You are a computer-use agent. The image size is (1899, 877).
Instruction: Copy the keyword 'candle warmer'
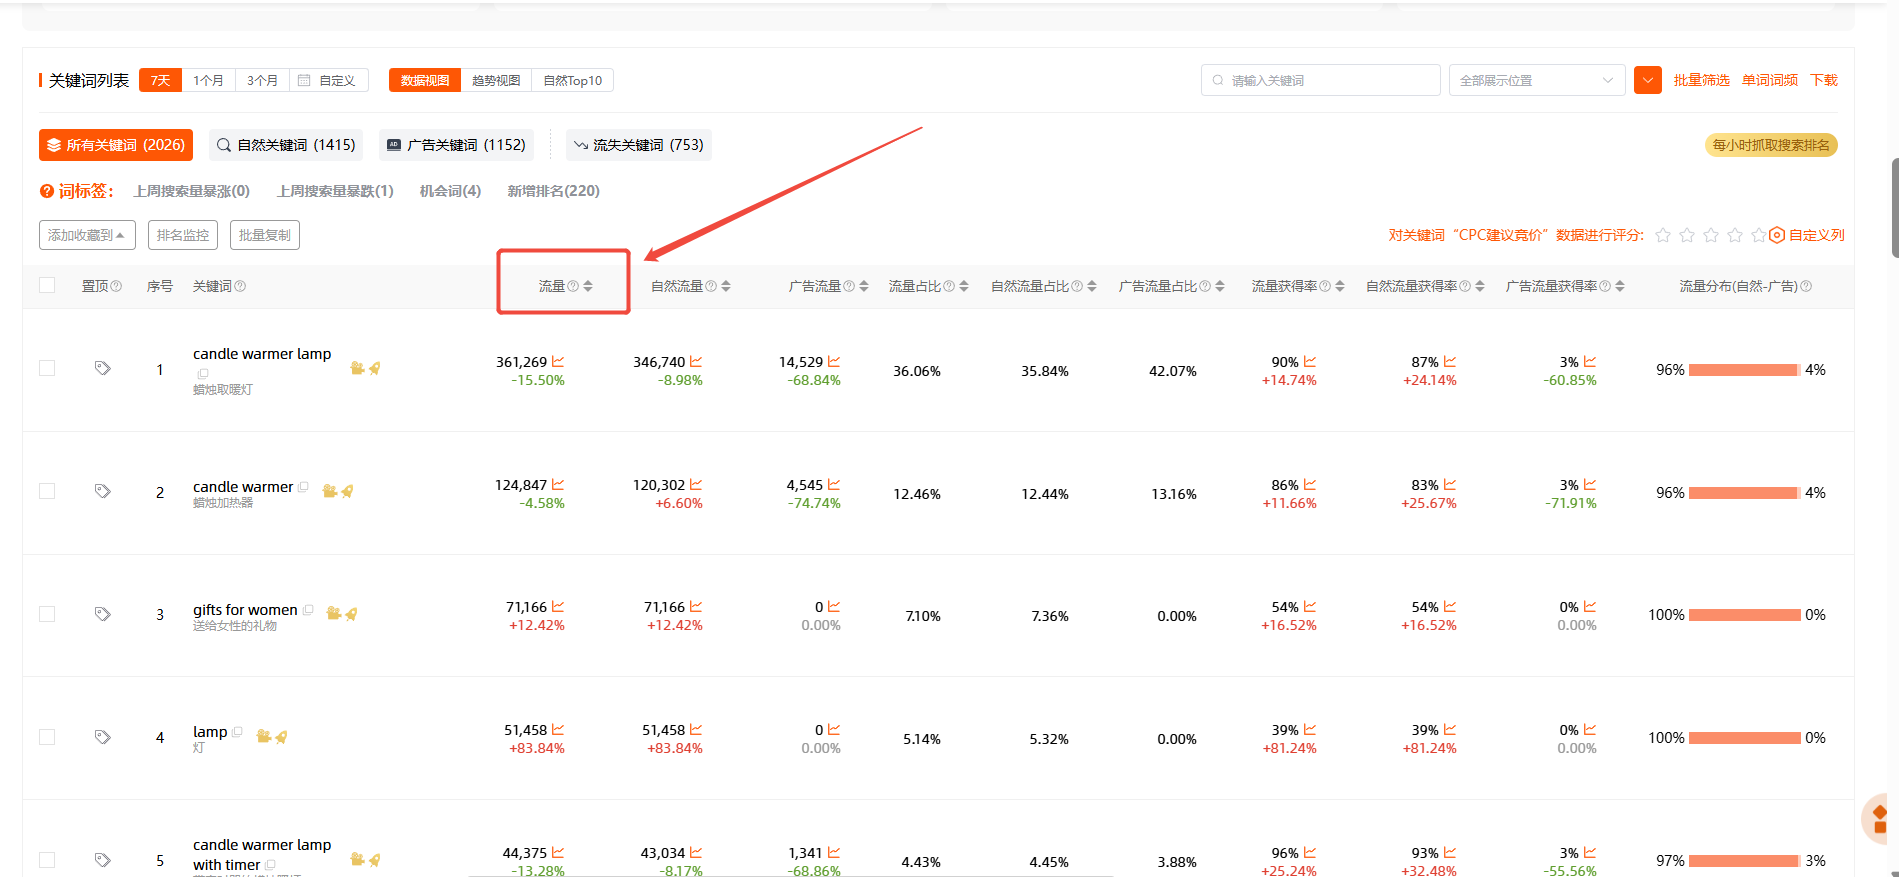click(x=303, y=487)
